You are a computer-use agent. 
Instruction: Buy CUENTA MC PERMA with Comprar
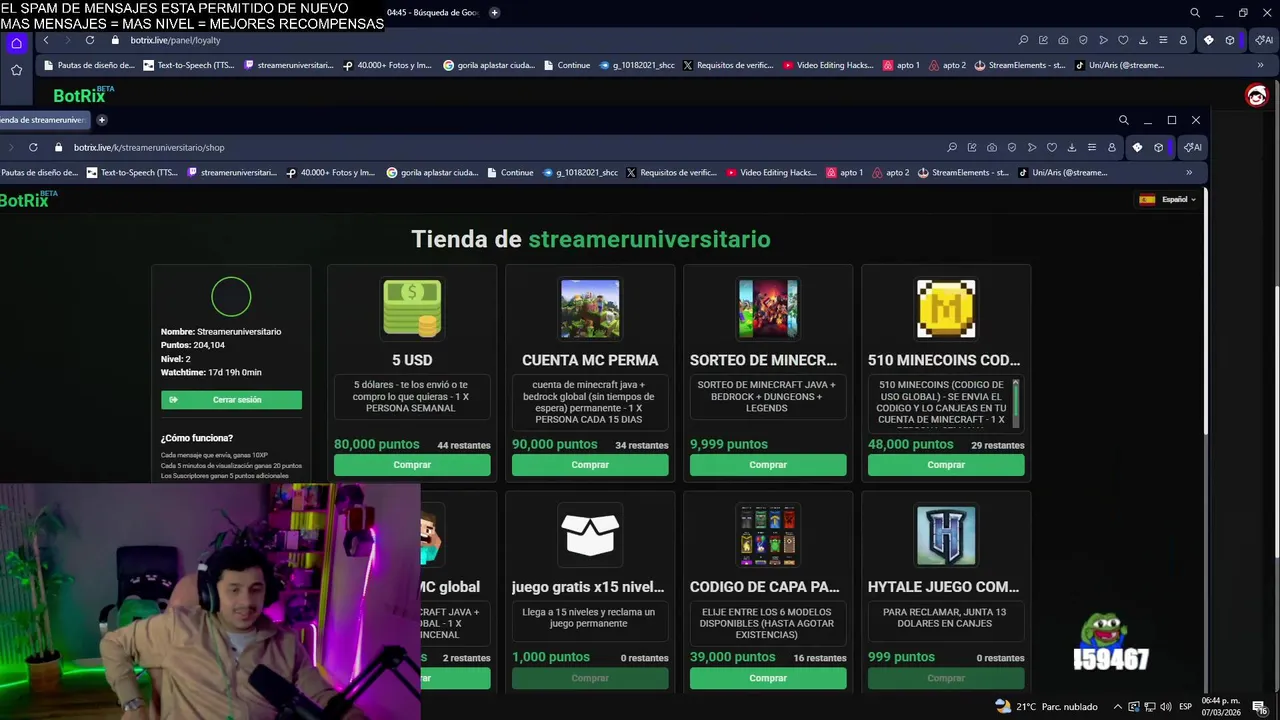pyautogui.click(x=590, y=465)
